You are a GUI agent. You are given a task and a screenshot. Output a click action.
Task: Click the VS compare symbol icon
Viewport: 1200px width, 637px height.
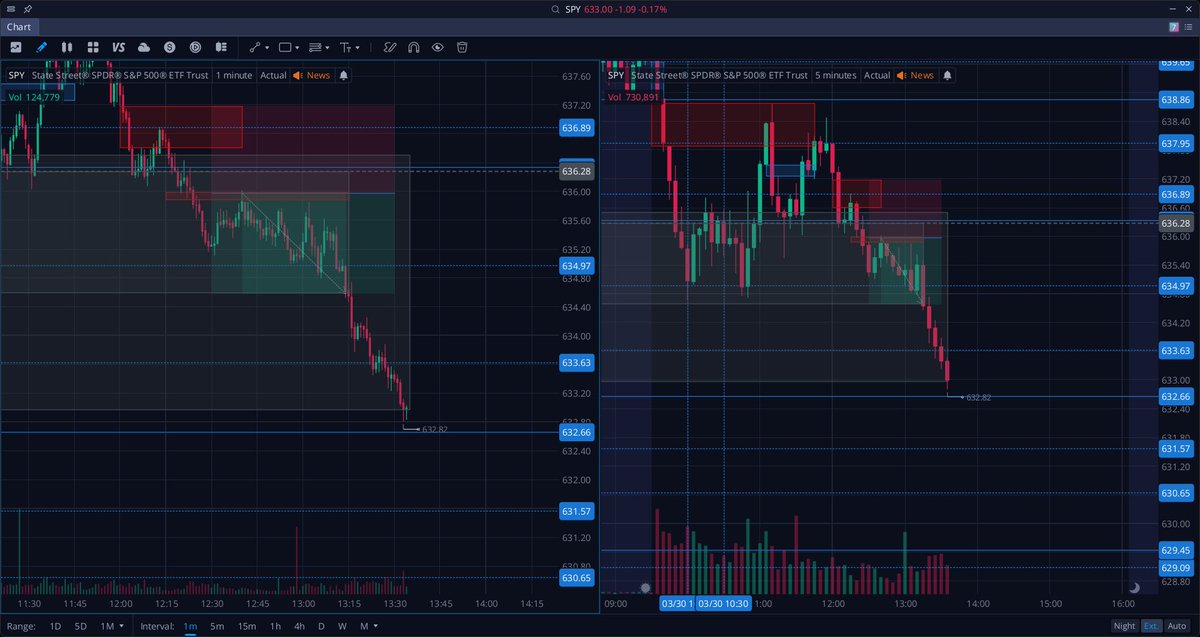(118, 46)
